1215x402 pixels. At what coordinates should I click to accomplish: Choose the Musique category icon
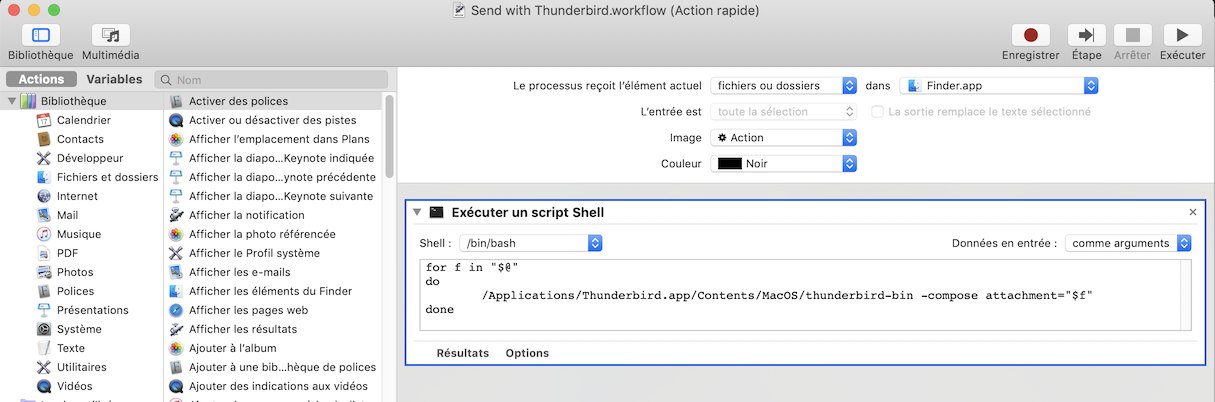(44, 234)
